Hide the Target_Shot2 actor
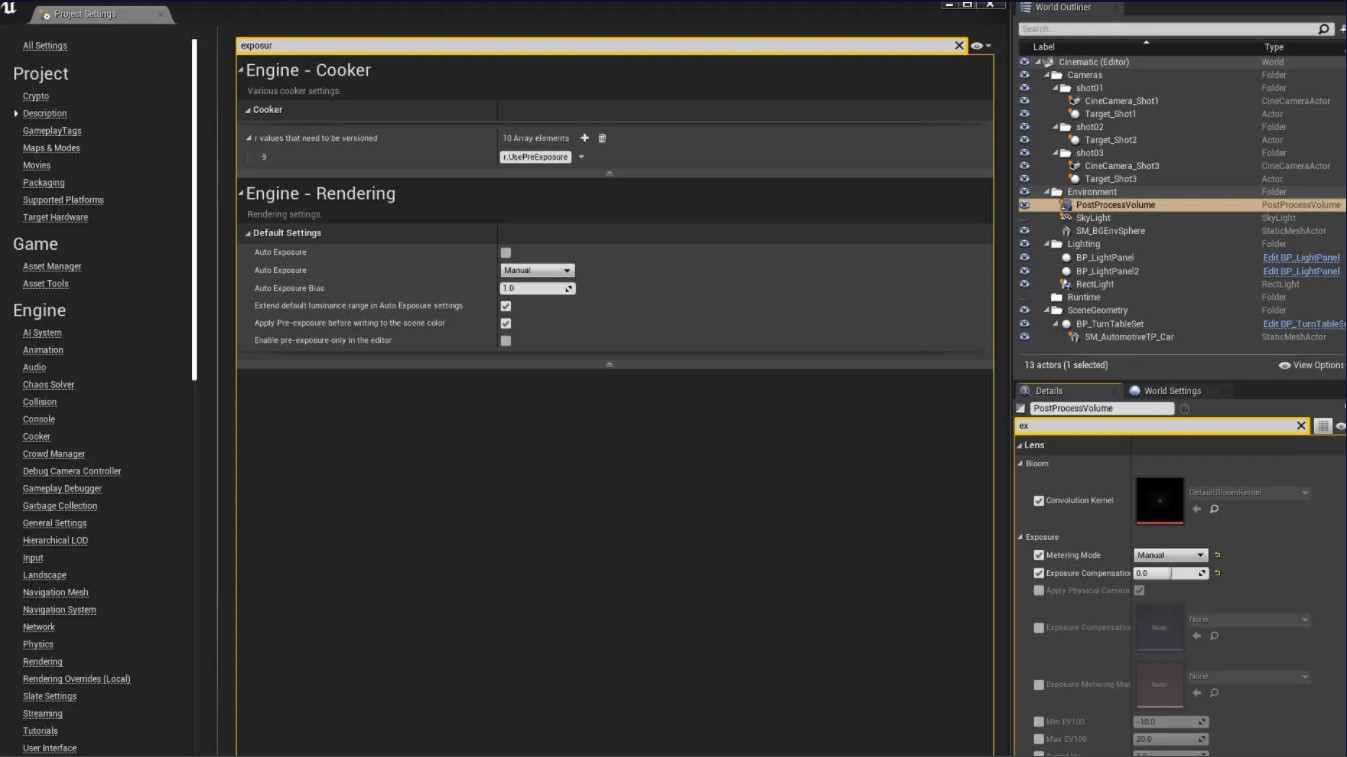The height and width of the screenshot is (757, 1347). (x=1022, y=139)
